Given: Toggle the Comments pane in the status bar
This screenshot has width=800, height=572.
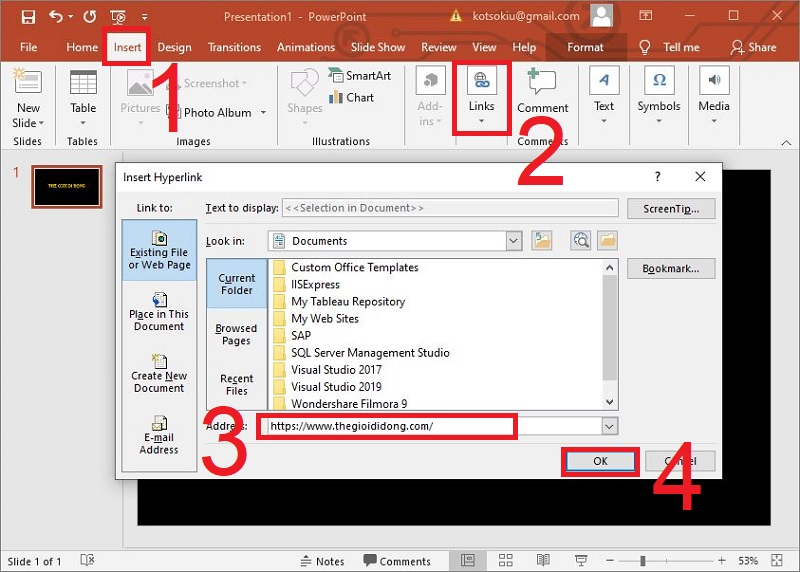Looking at the screenshot, I should tap(397, 561).
